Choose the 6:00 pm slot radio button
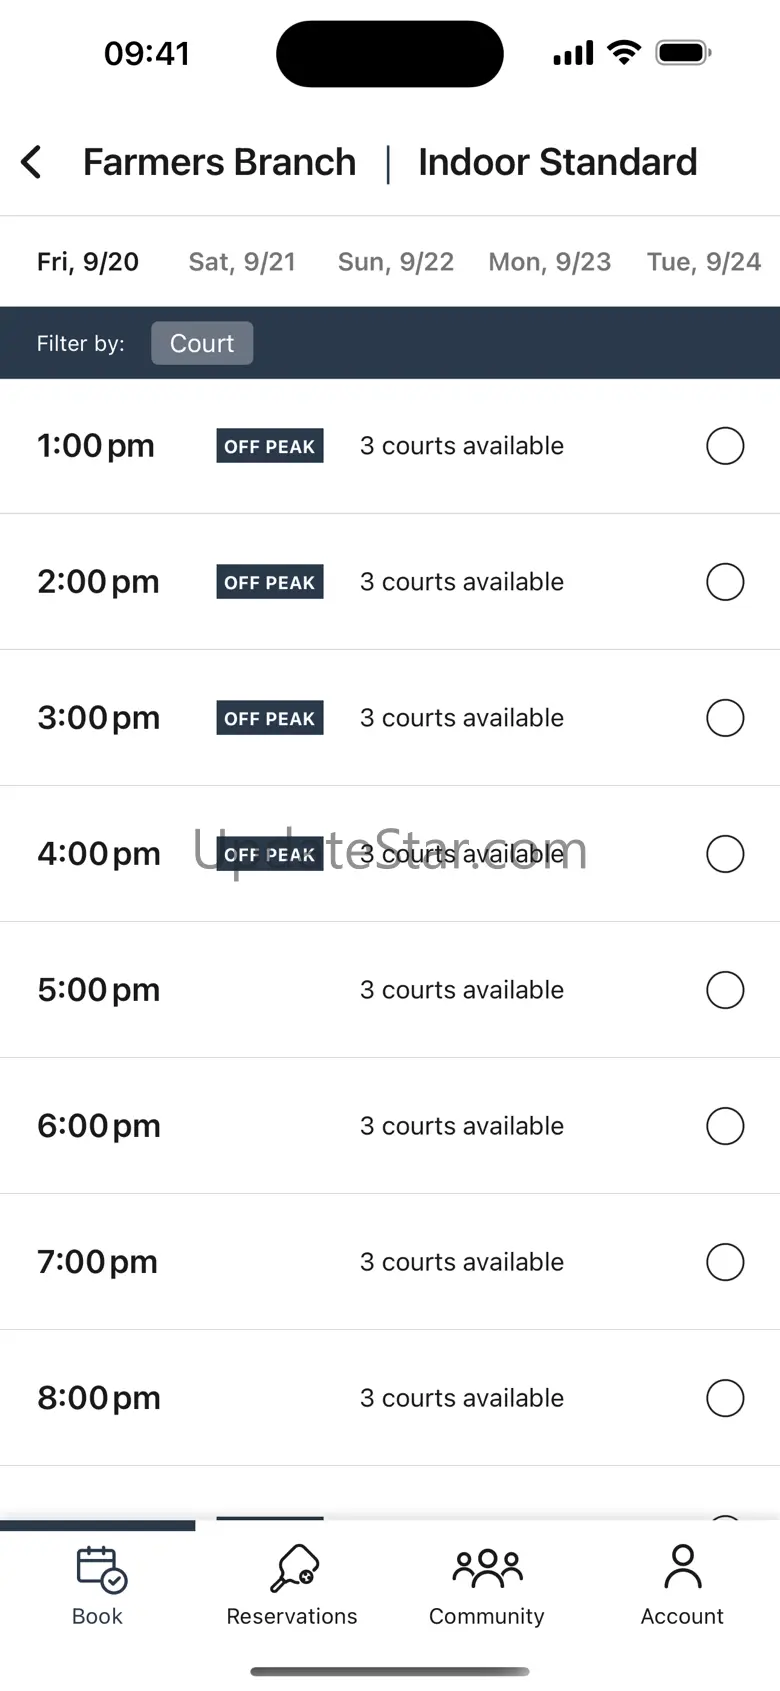Viewport: 780px width, 1691px height. pos(725,1126)
